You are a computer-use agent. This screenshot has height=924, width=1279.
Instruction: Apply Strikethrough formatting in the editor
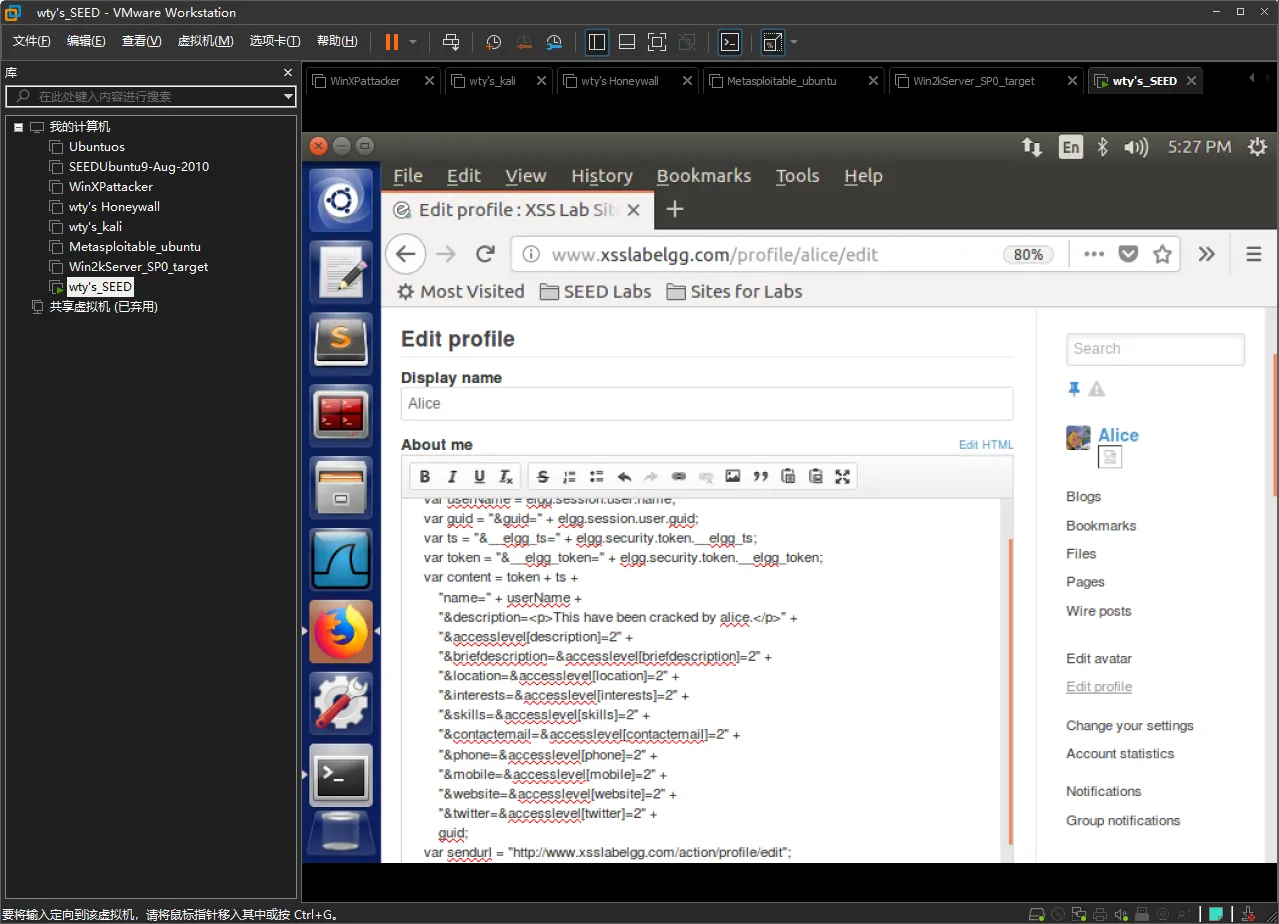pyautogui.click(x=543, y=476)
